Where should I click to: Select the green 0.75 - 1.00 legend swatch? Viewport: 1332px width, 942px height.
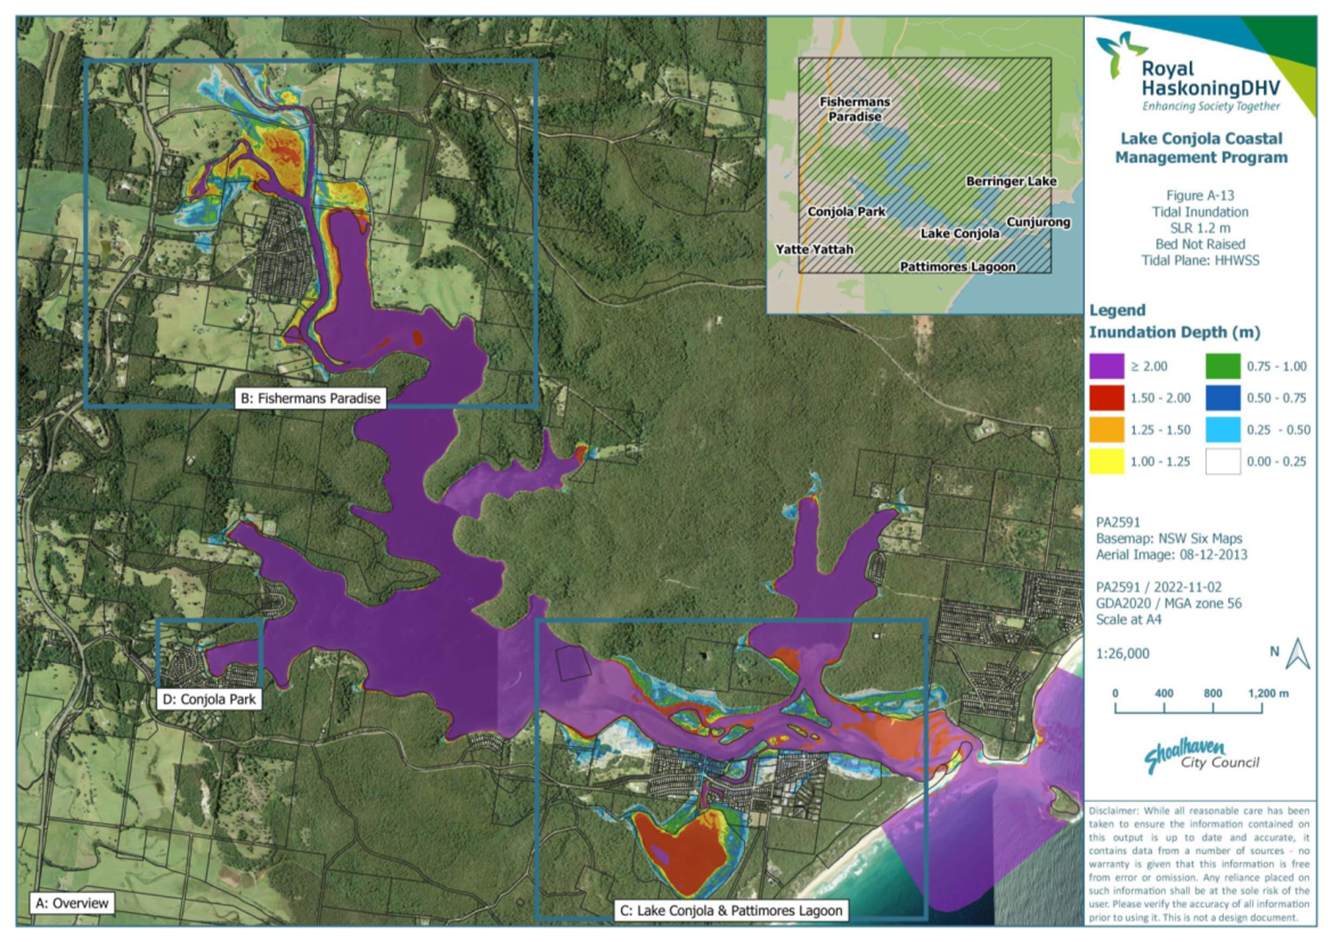click(1223, 367)
